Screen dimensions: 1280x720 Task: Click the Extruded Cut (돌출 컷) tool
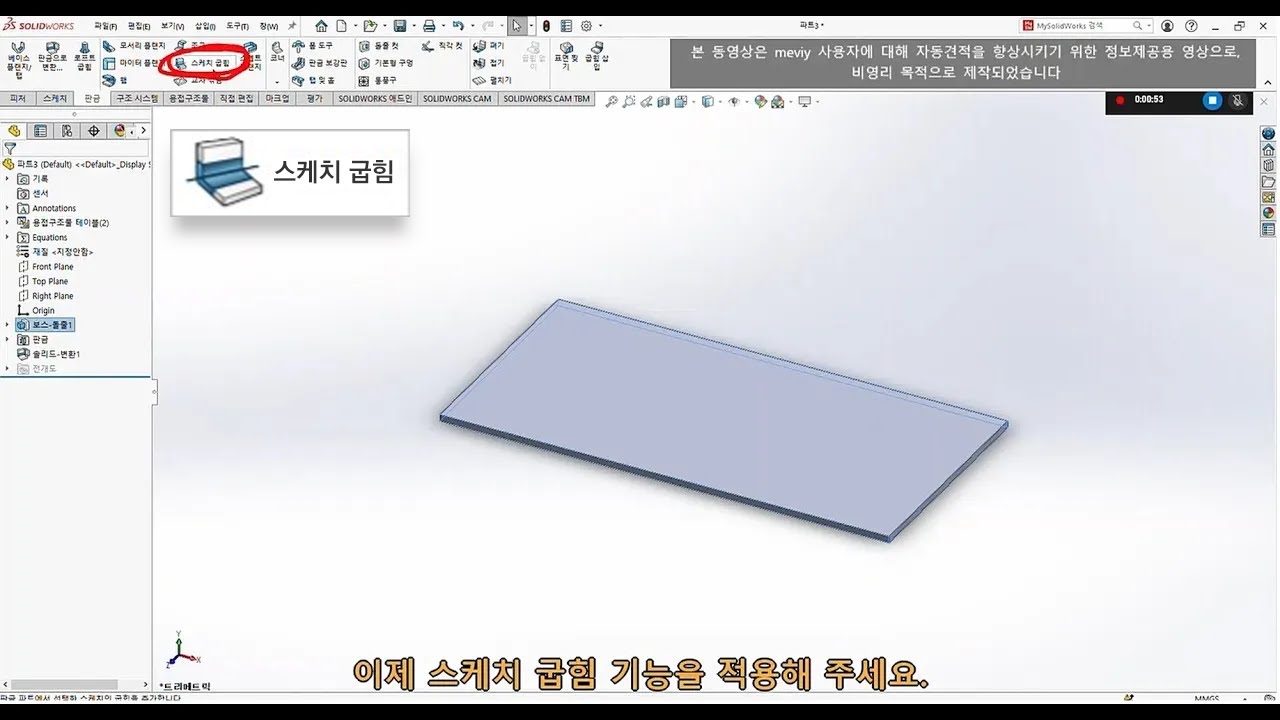pos(380,46)
